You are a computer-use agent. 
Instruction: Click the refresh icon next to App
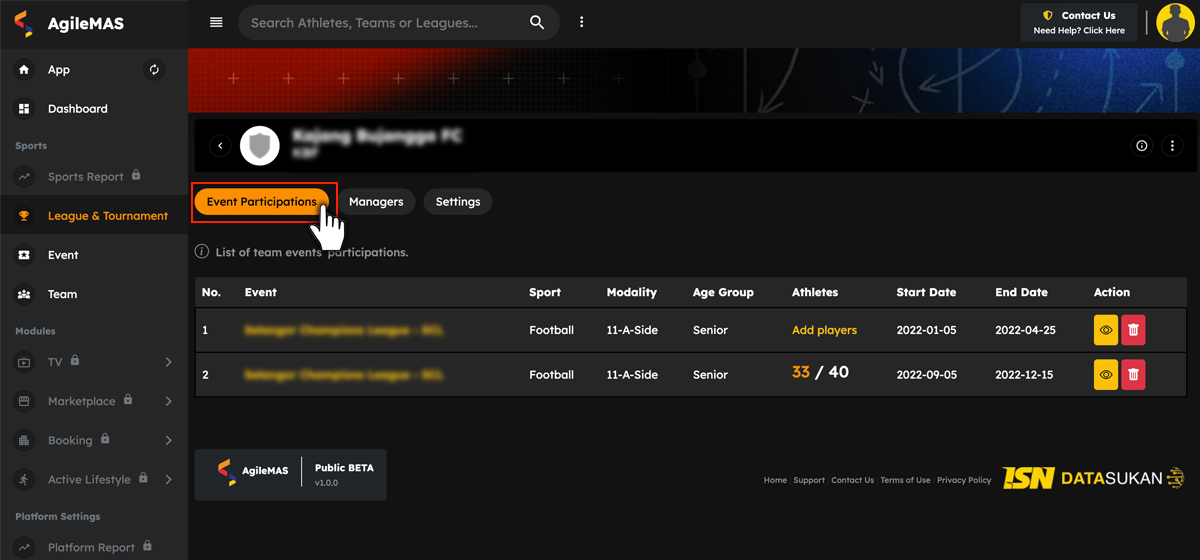[154, 70]
